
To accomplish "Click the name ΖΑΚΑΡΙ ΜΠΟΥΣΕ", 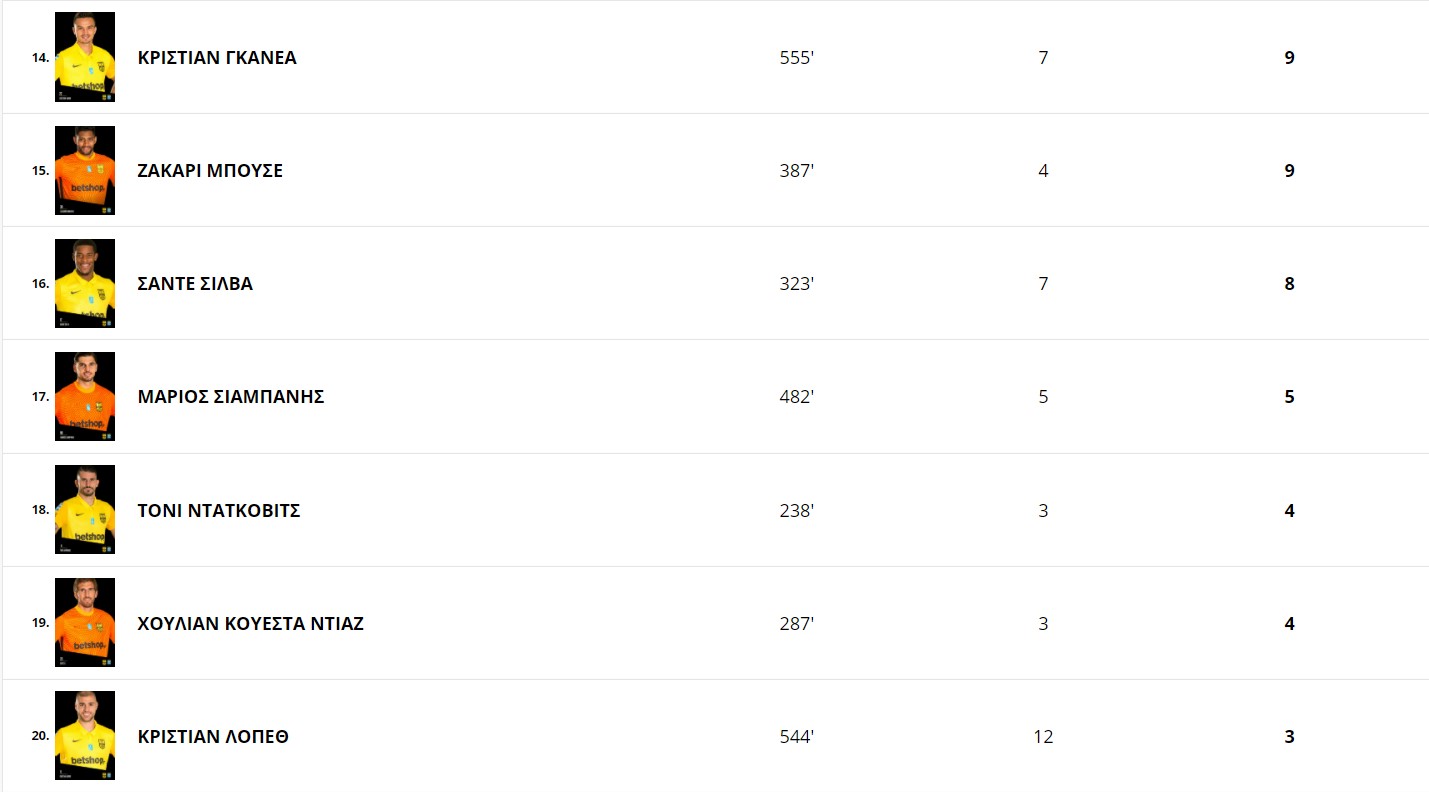I will (x=210, y=171).
